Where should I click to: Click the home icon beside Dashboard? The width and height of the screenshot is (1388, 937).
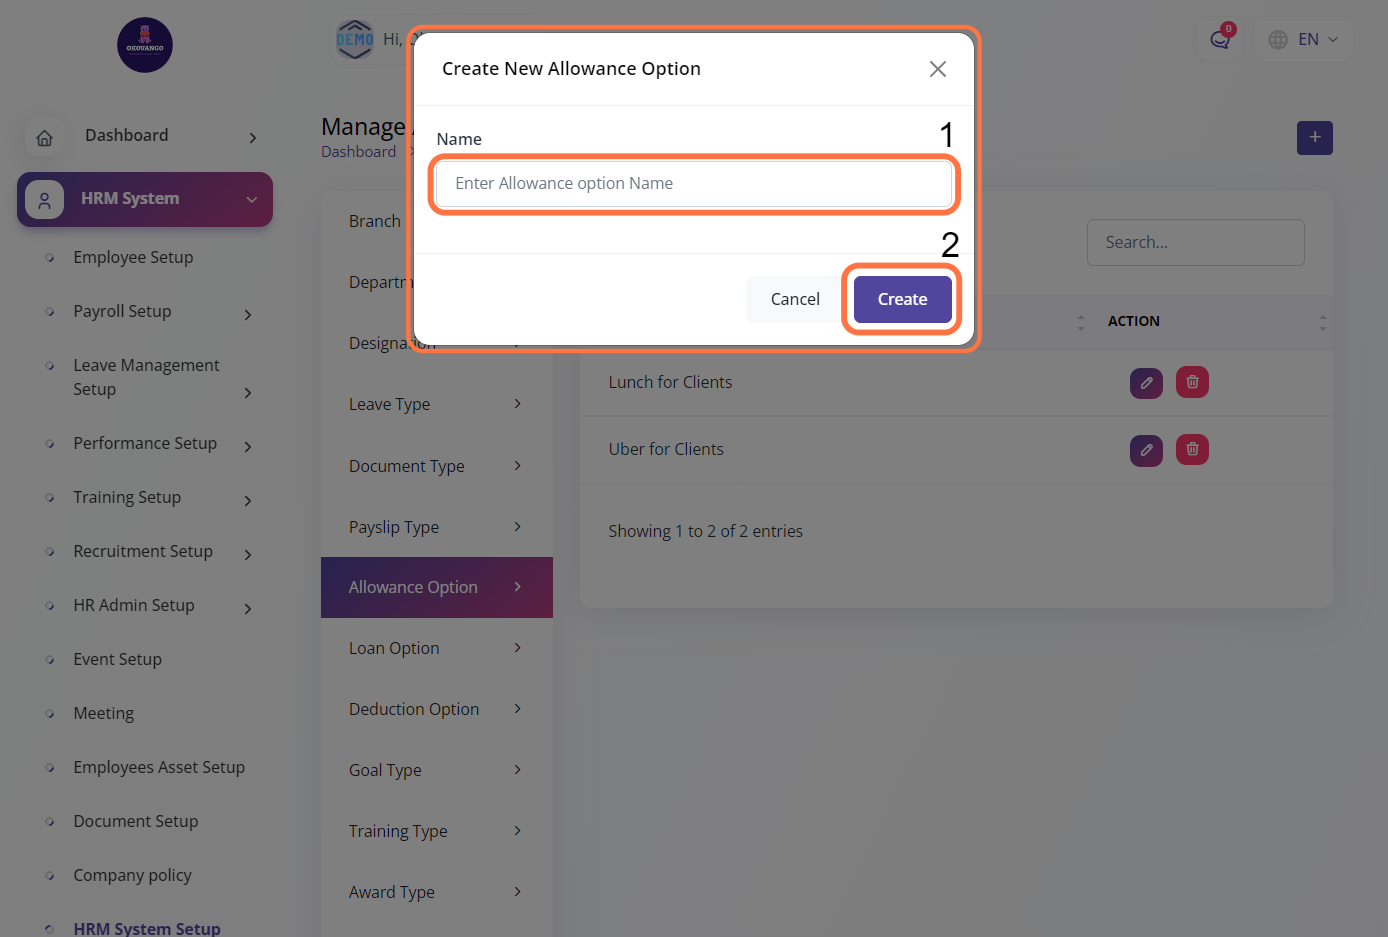point(45,138)
